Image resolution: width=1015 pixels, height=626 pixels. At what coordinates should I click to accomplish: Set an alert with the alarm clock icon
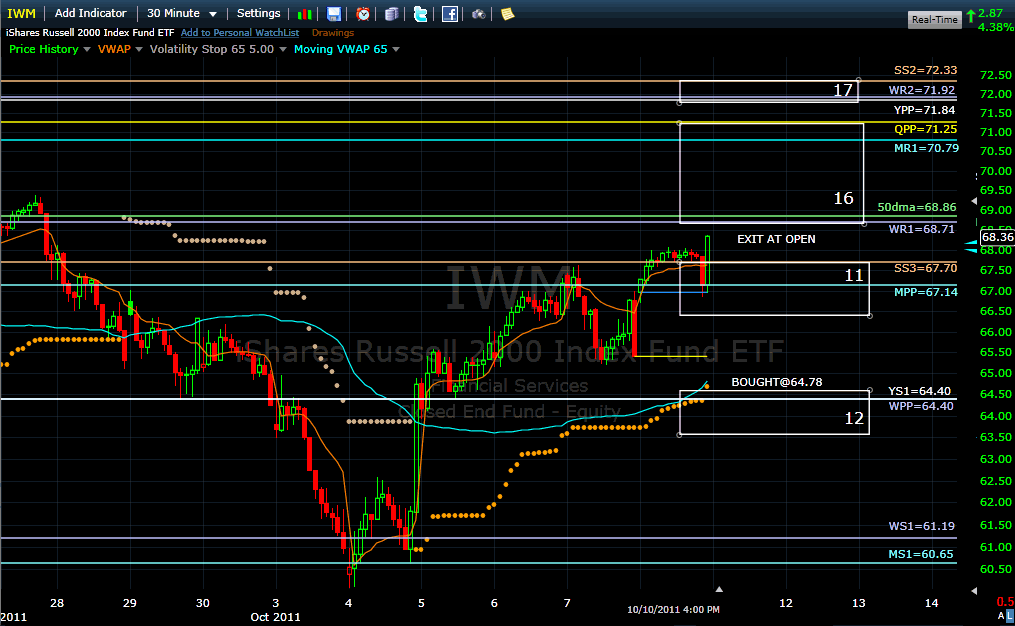coord(363,14)
